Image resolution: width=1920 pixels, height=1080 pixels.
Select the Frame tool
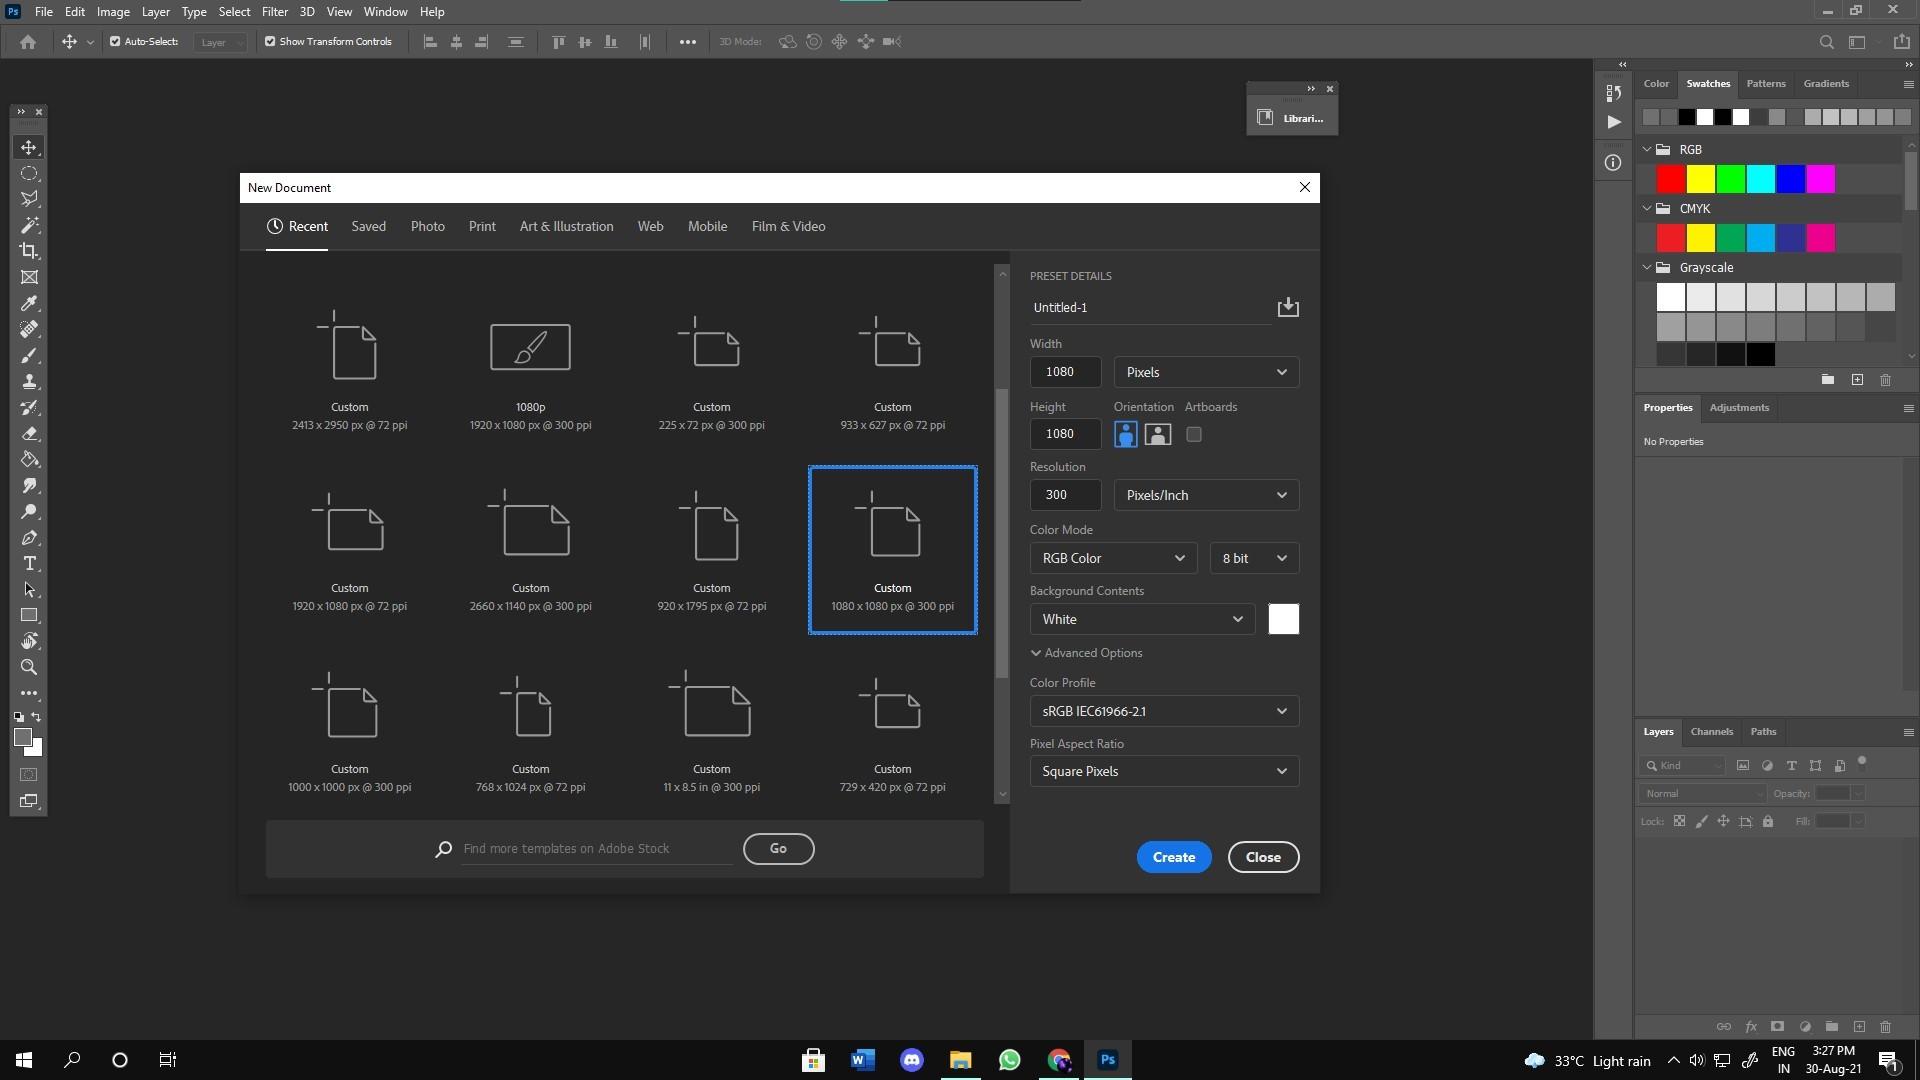[x=29, y=277]
